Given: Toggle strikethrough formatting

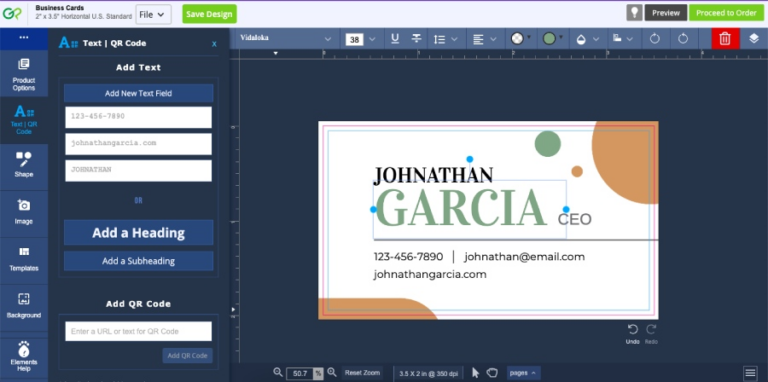Looking at the screenshot, I should pos(416,39).
